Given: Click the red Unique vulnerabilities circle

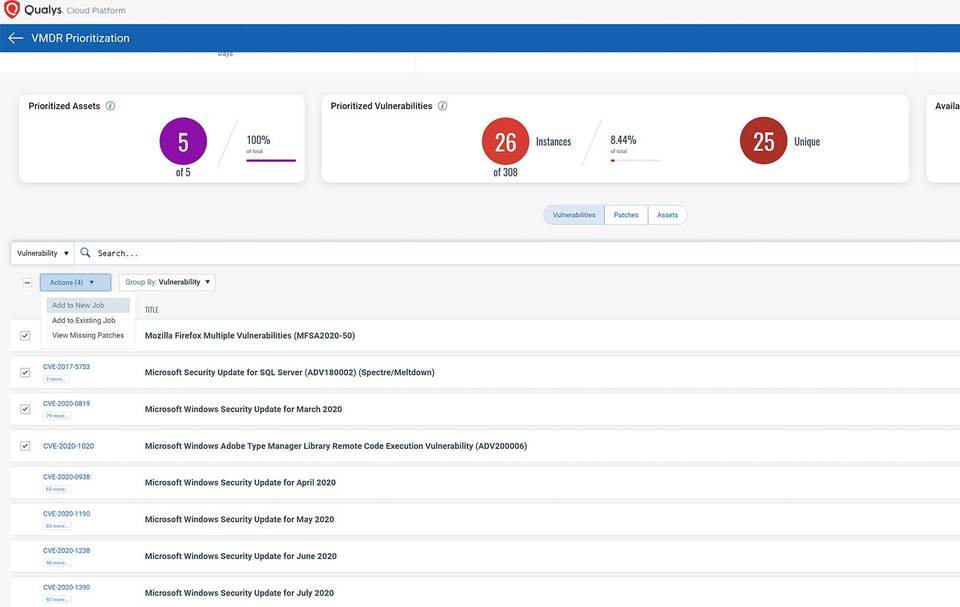Looking at the screenshot, I should 763,142.
